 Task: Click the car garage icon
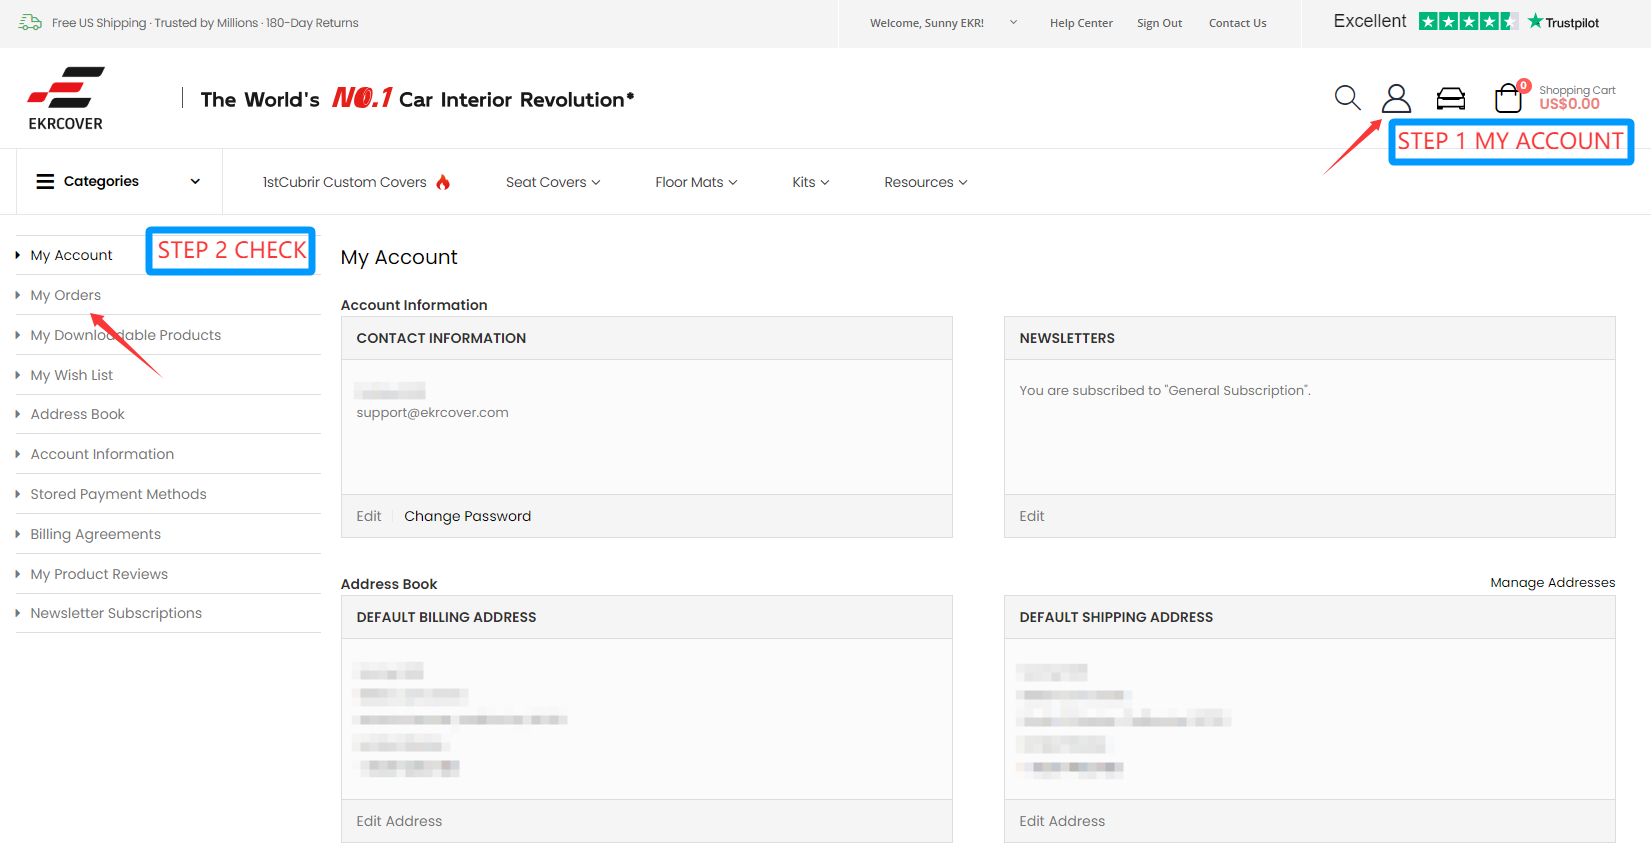(1450, 98)
